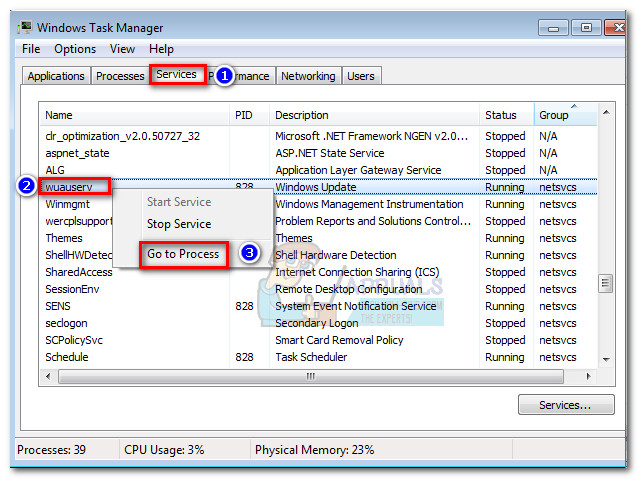Select the ALG service row
This screenshot has height=479, width=638.
tap(55, 170)
